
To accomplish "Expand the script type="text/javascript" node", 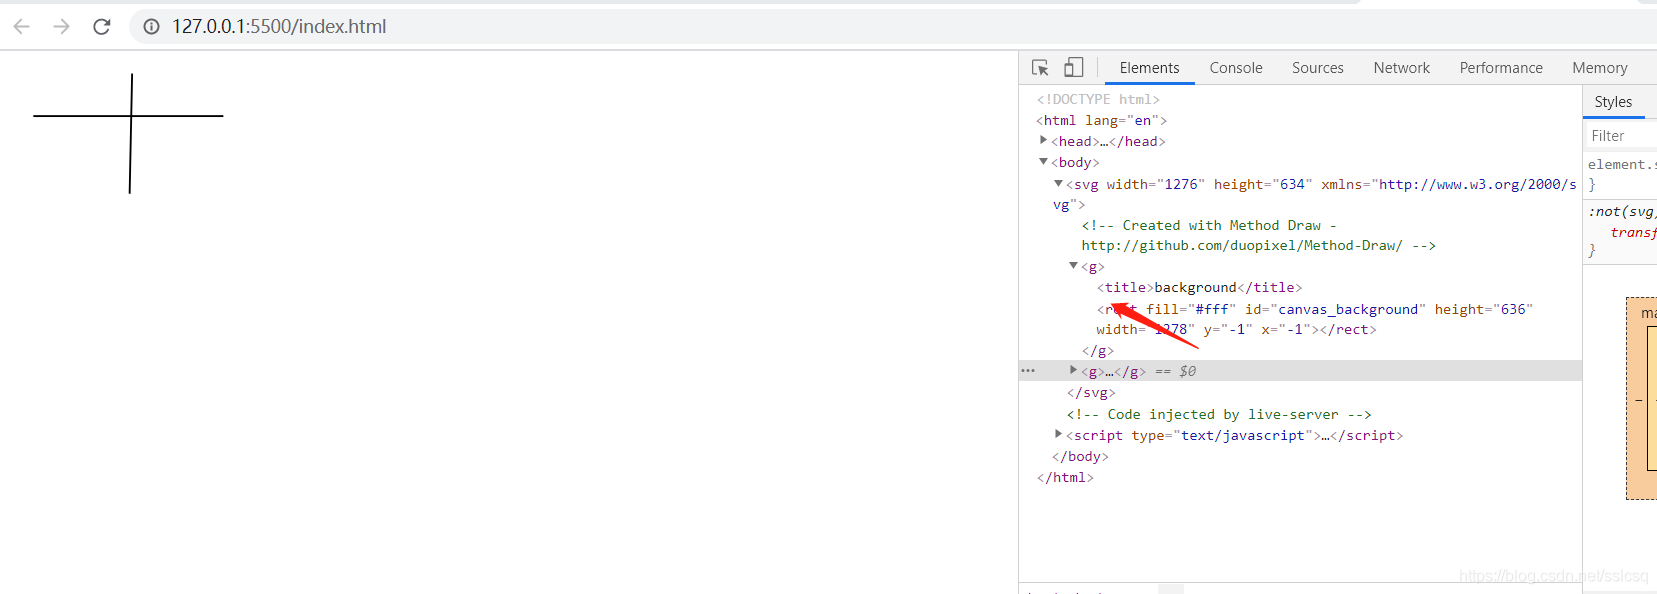I will point(1058,435).
